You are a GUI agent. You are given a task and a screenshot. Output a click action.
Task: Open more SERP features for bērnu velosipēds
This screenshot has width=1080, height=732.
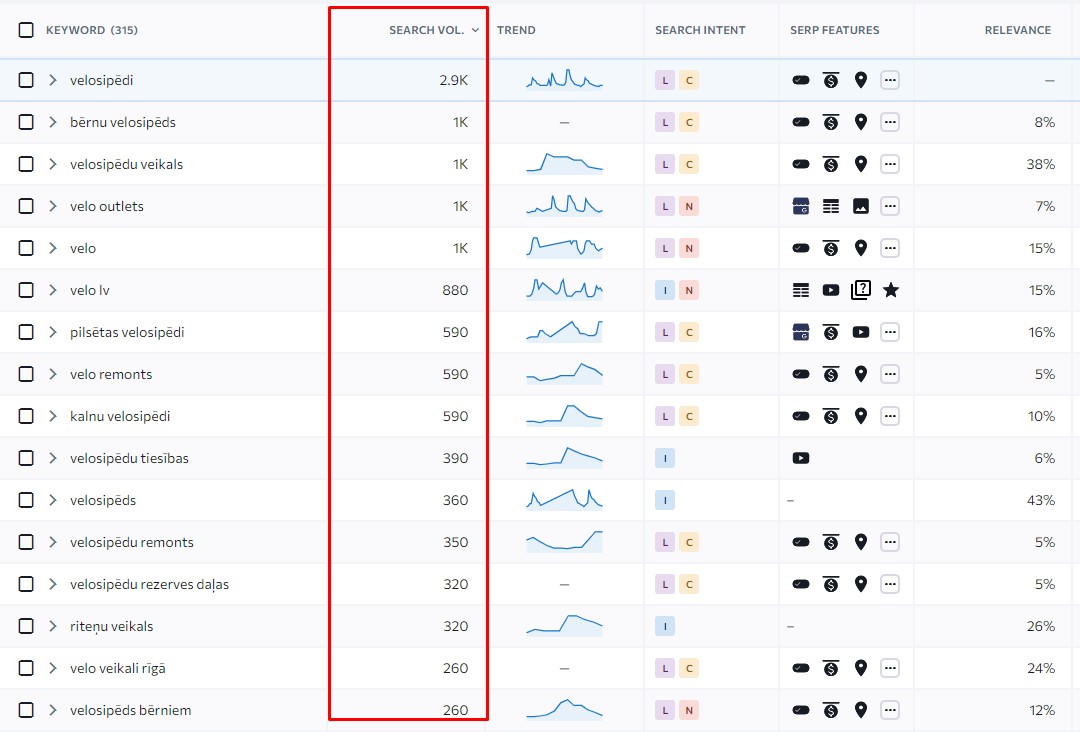pyautogui.click(x=890, y=122)
